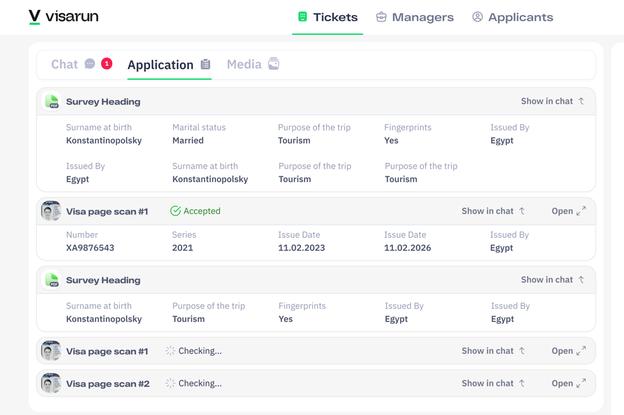
Task: Click the Accepted checkmark icon
Action: pos(176,211)
